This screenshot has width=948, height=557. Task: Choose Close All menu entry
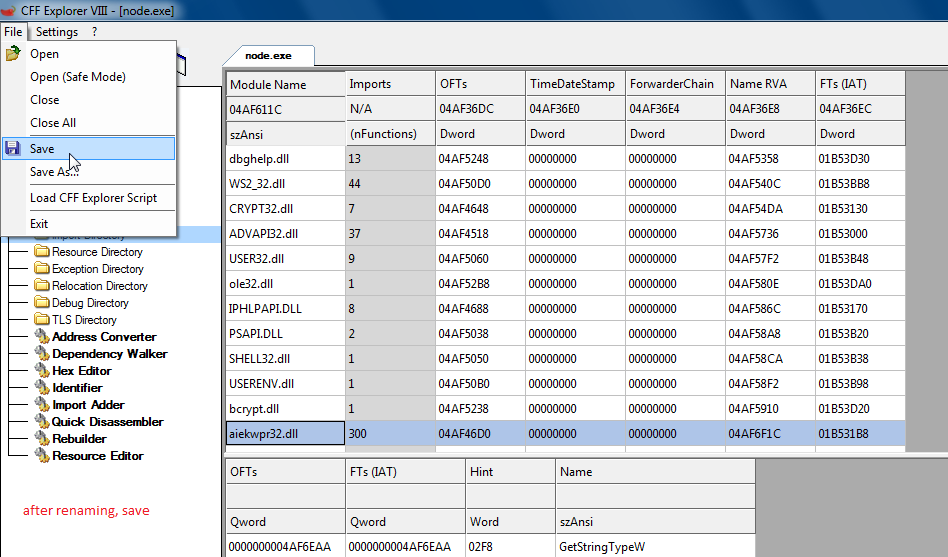(x=88, y=123)
